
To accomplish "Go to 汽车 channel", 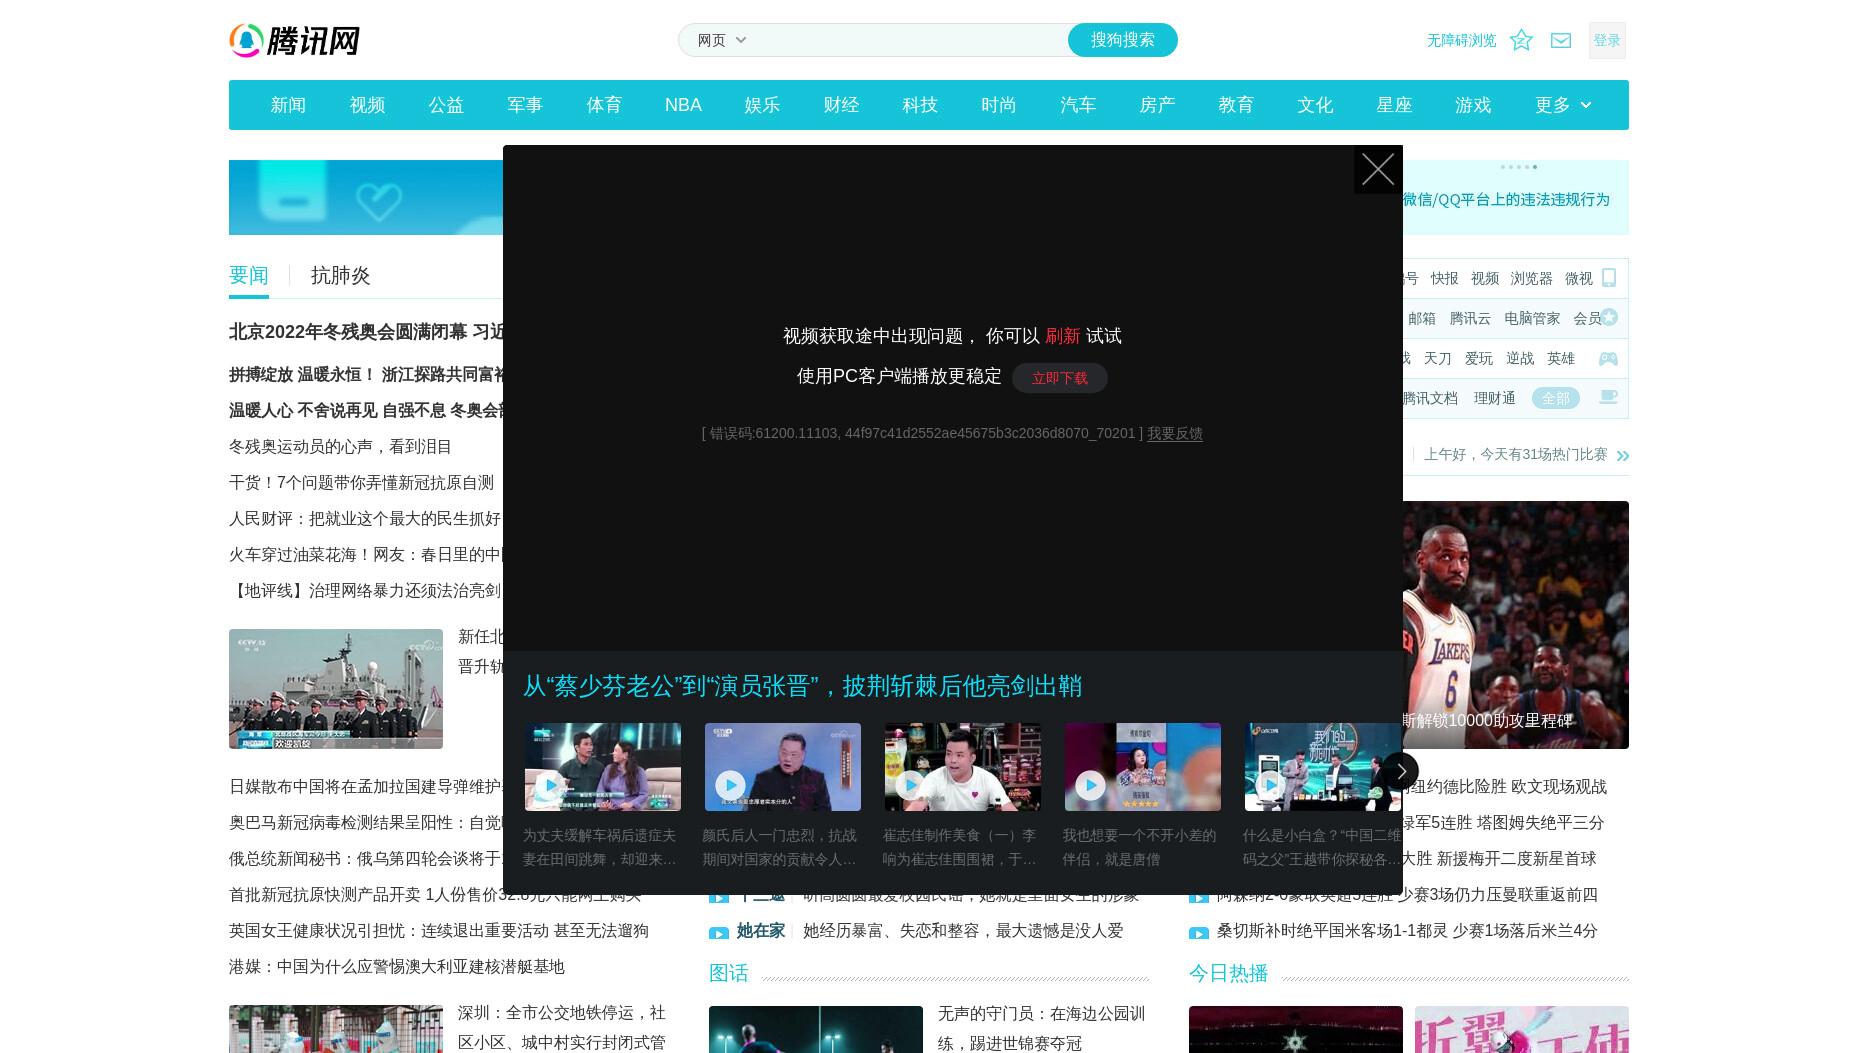I will [1078, 105].
